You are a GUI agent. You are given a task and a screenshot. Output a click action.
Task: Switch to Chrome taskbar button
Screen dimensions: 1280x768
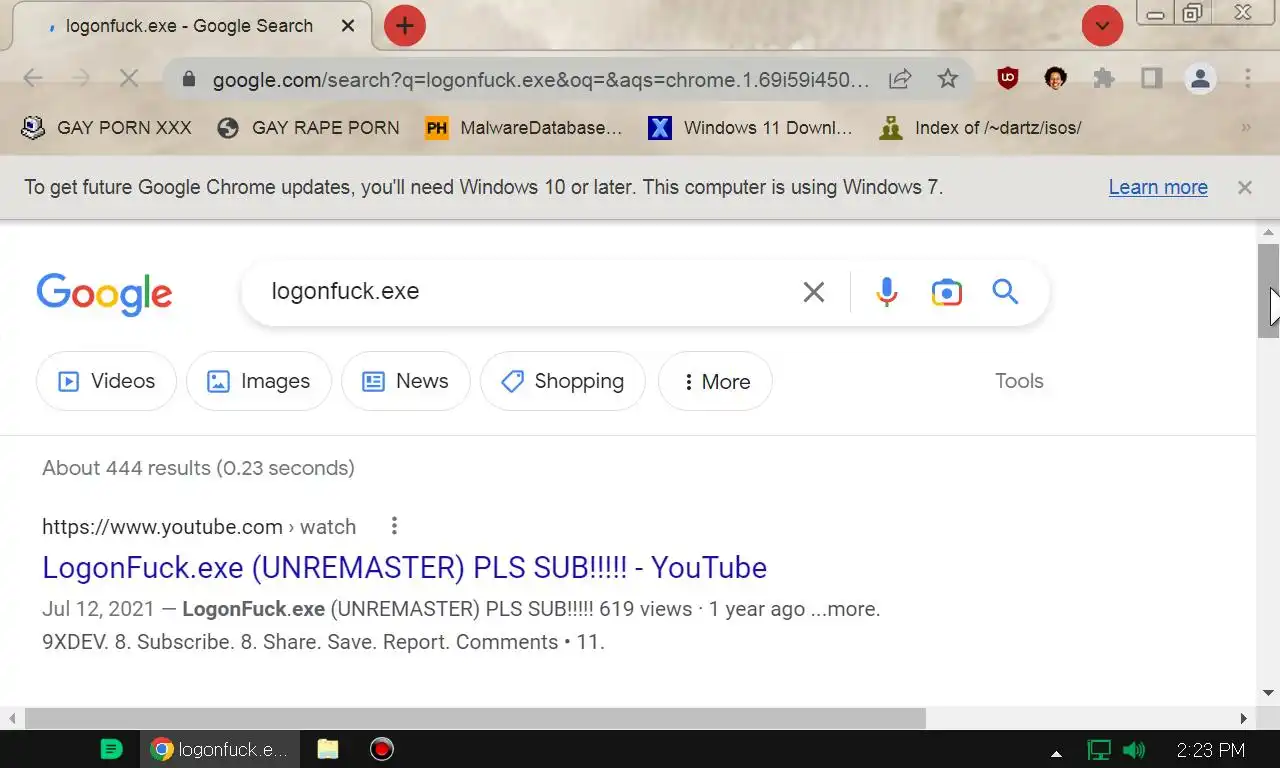click(219, 749)
